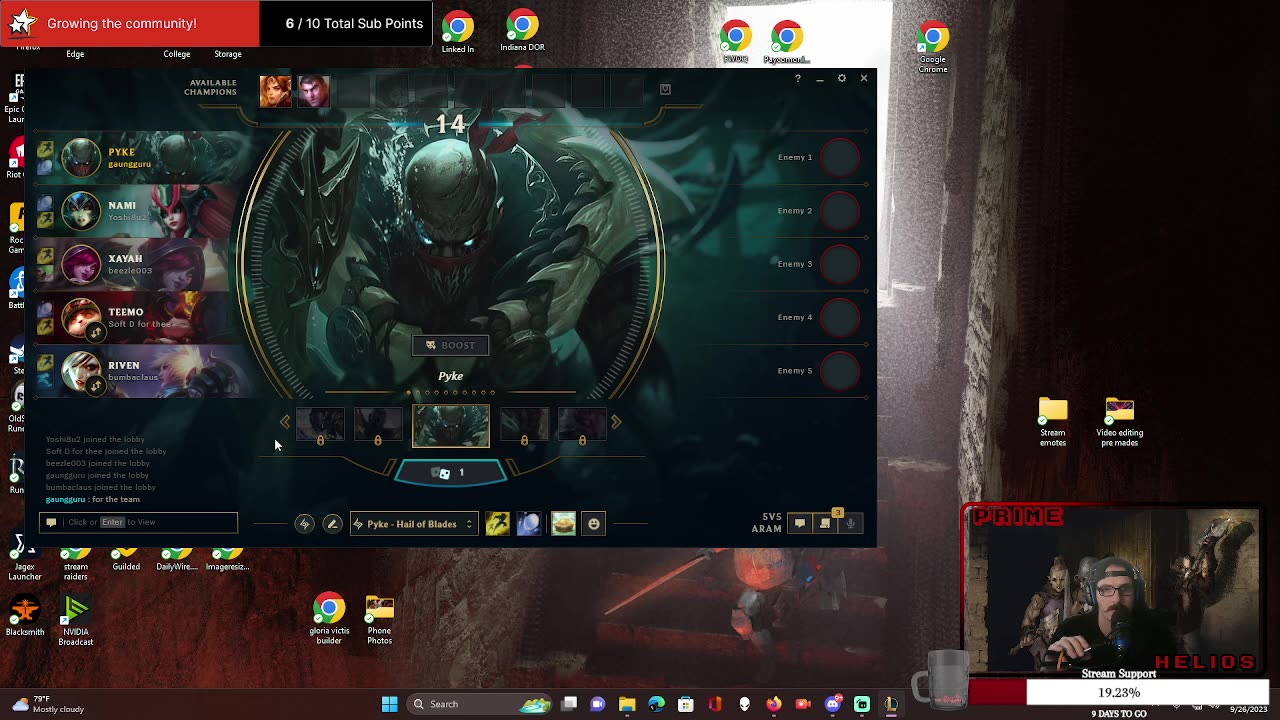Click the reroll dice button
The width and height of the screenshot is (1280, 720).
451,473
